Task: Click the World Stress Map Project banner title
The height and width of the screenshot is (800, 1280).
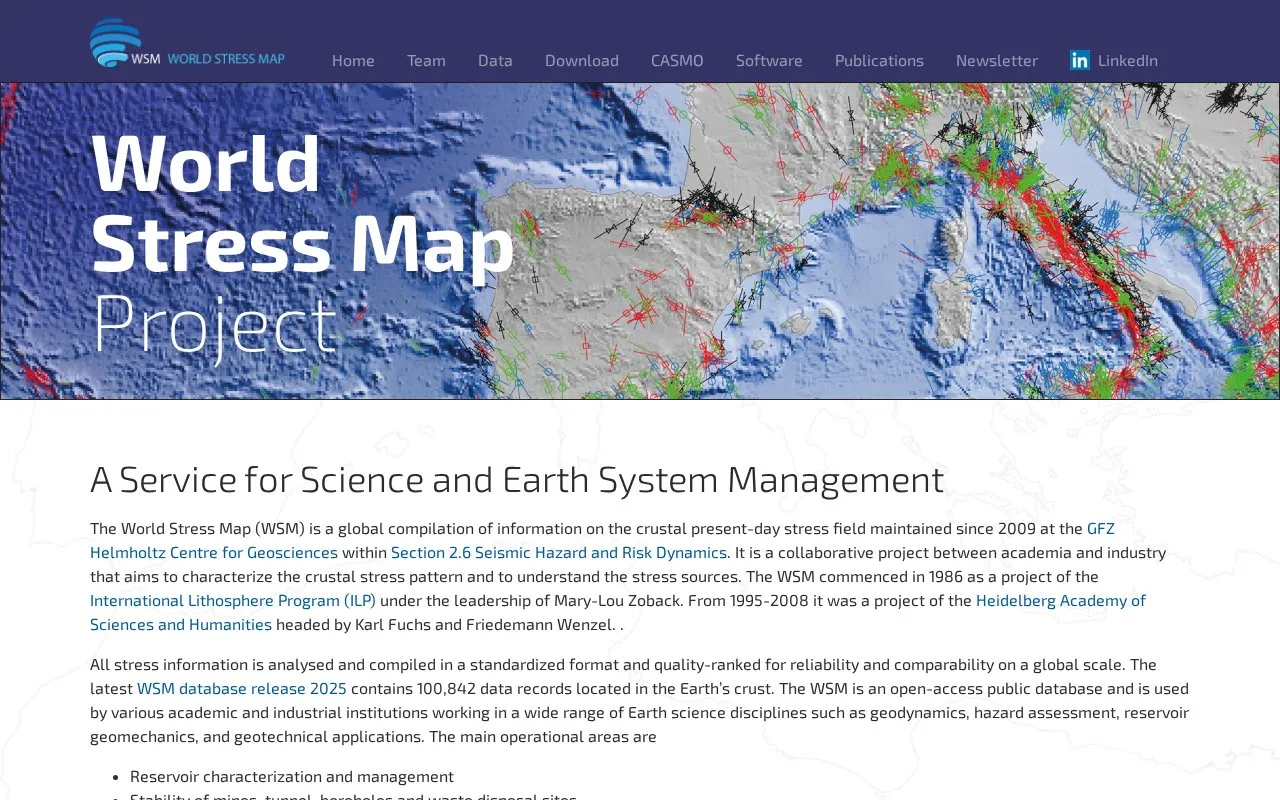Action: [x=302, y=243]
